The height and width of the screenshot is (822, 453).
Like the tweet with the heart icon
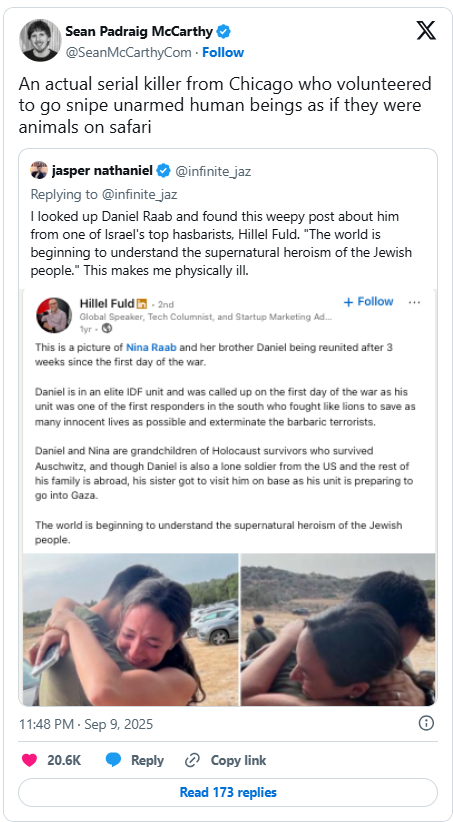(29, 760)
